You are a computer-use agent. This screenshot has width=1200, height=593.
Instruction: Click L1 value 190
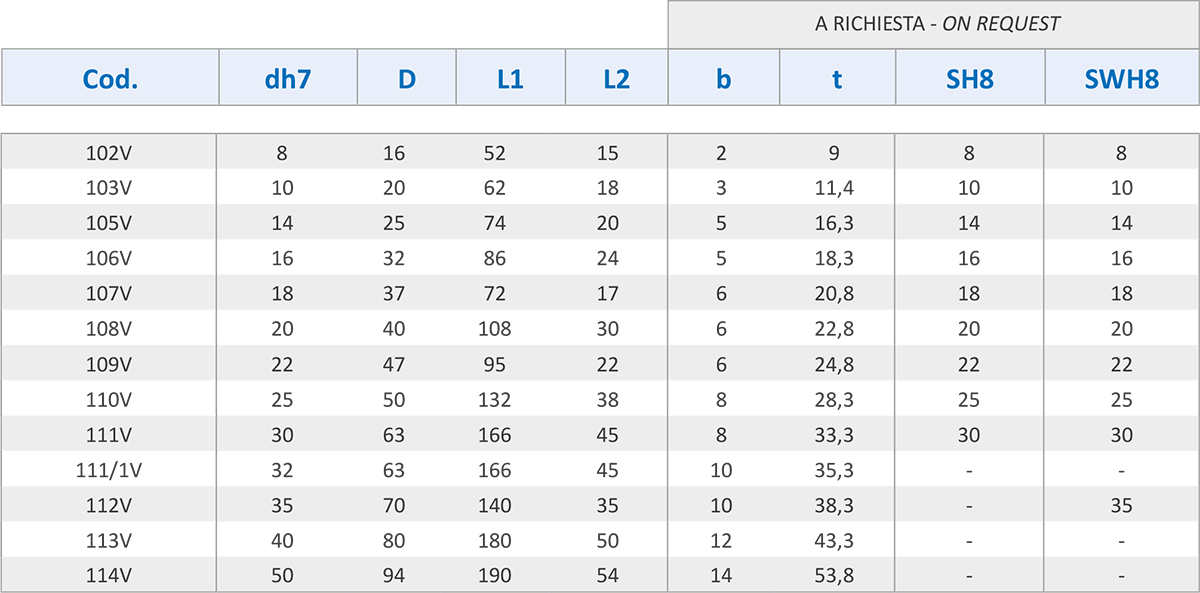[x=495, y=576]
